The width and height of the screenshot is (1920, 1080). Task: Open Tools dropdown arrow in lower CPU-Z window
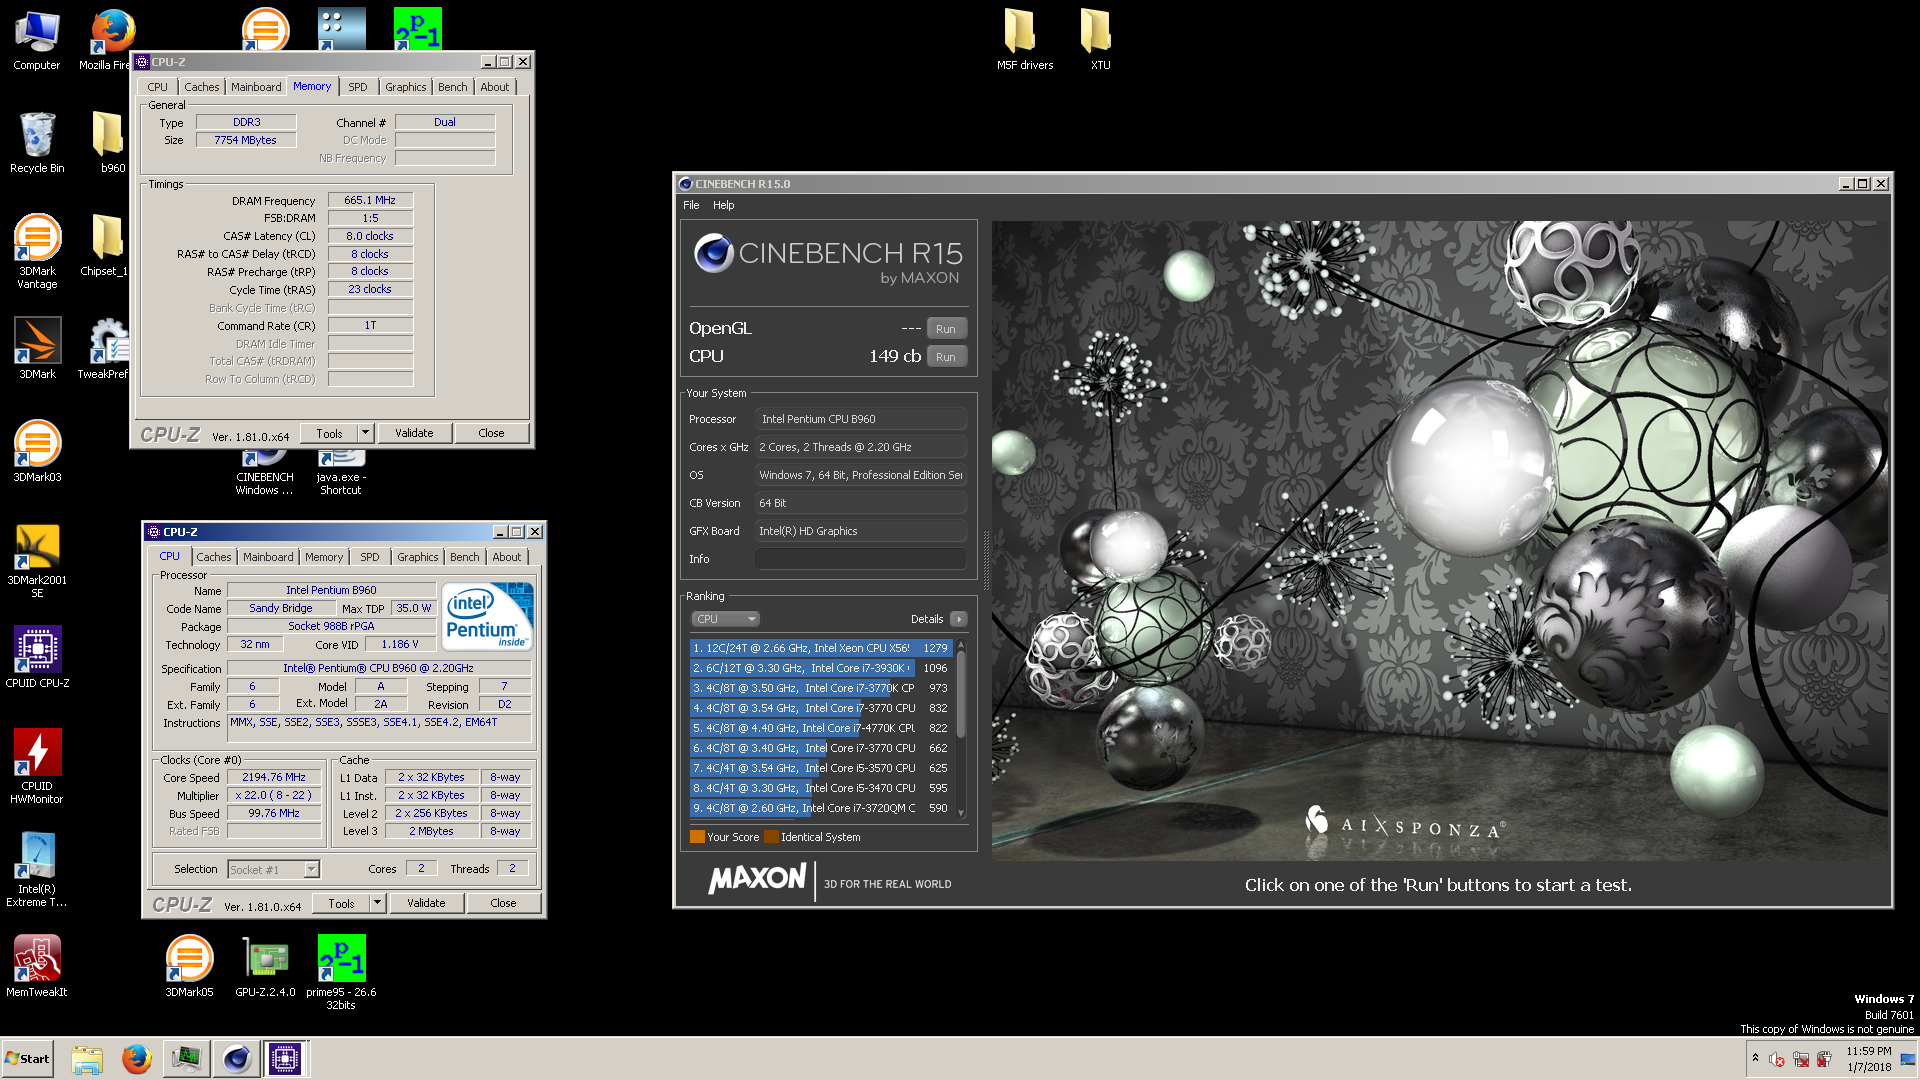point(377,903)
